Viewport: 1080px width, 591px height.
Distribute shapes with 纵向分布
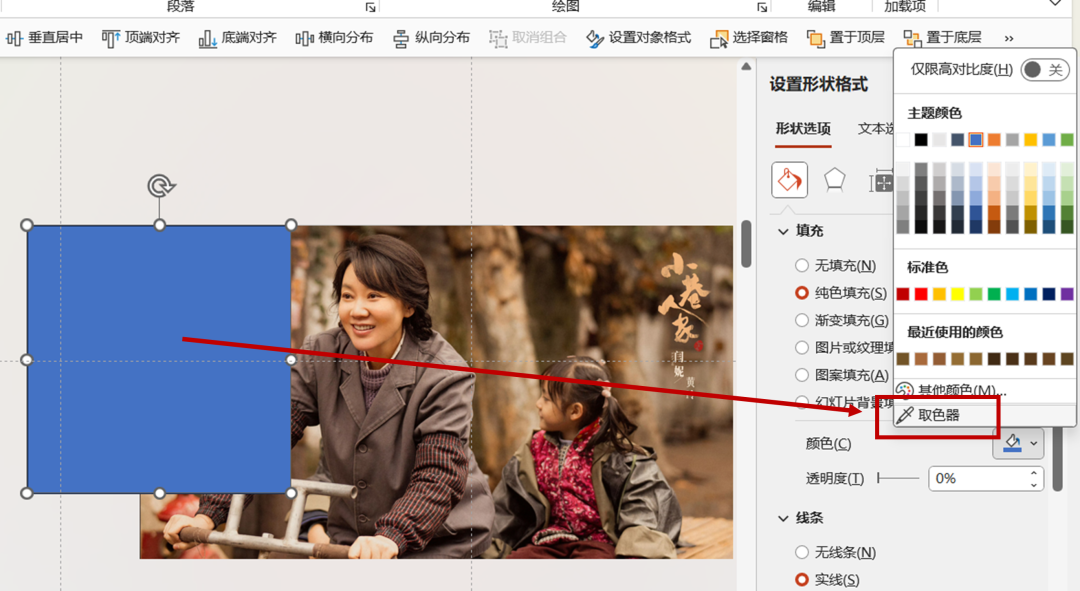click(x=431, y=37)
